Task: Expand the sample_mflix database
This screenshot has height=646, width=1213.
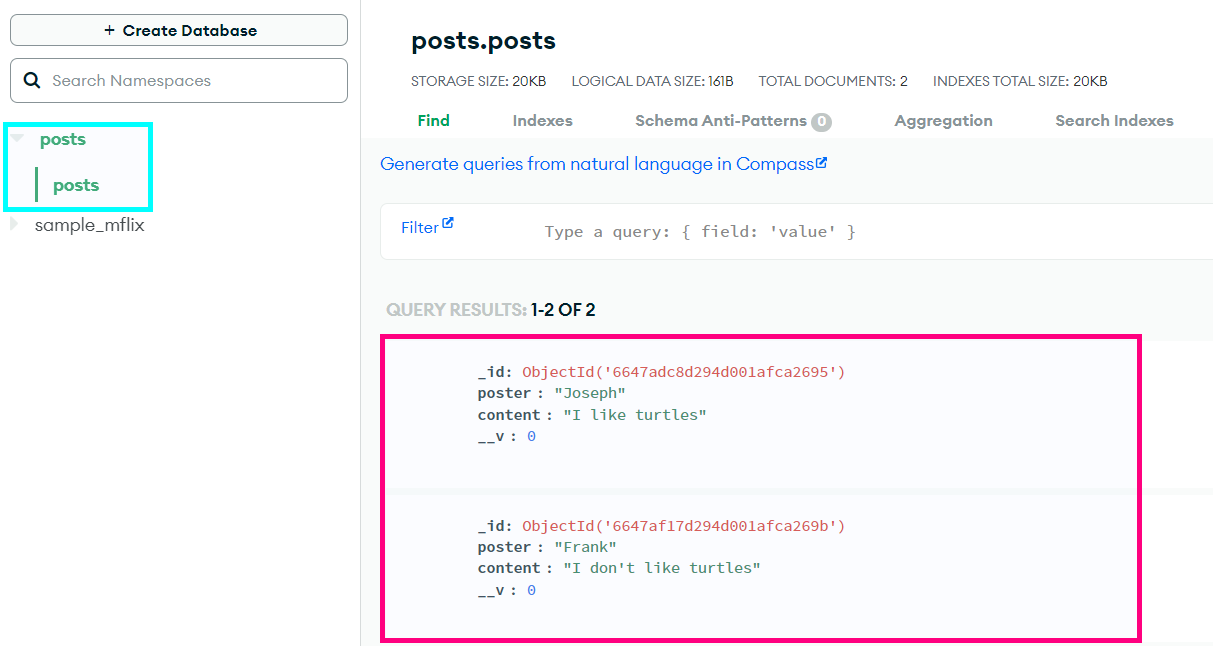Action: point(14,225)
